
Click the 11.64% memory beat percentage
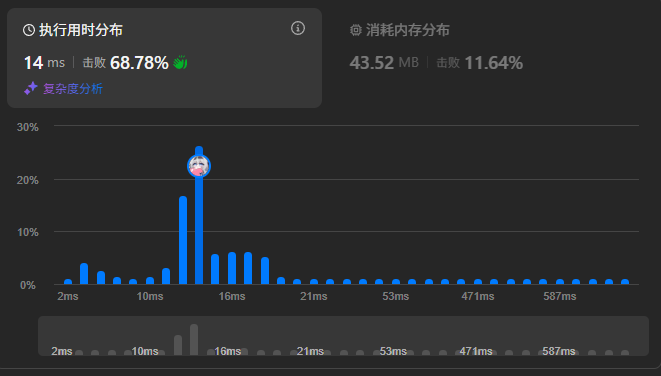494,63
